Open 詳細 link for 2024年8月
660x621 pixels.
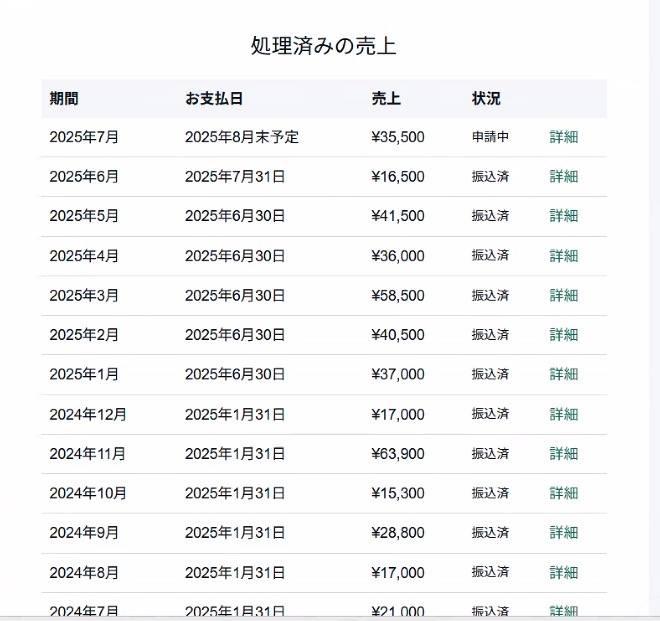[563, 573]
